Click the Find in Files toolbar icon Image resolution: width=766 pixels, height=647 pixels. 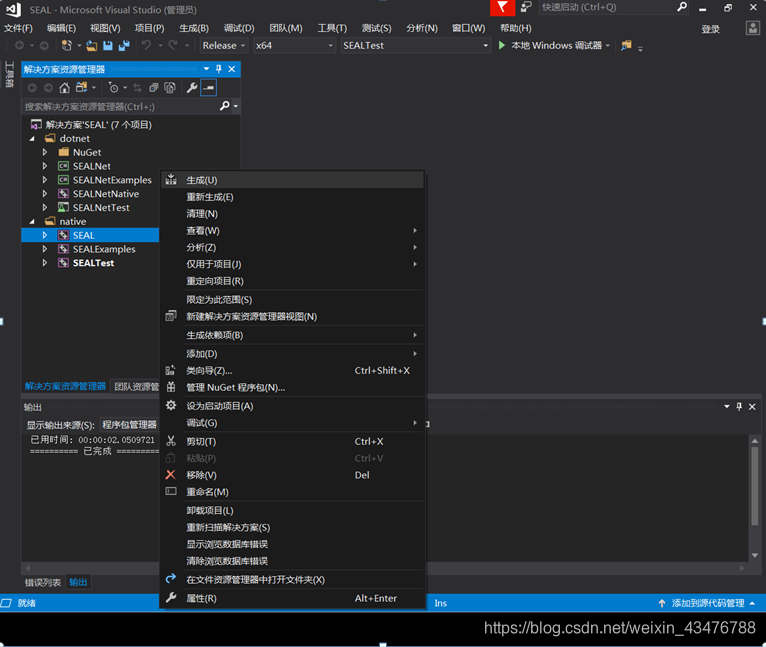pyautogui.click(x=626, y=45)
